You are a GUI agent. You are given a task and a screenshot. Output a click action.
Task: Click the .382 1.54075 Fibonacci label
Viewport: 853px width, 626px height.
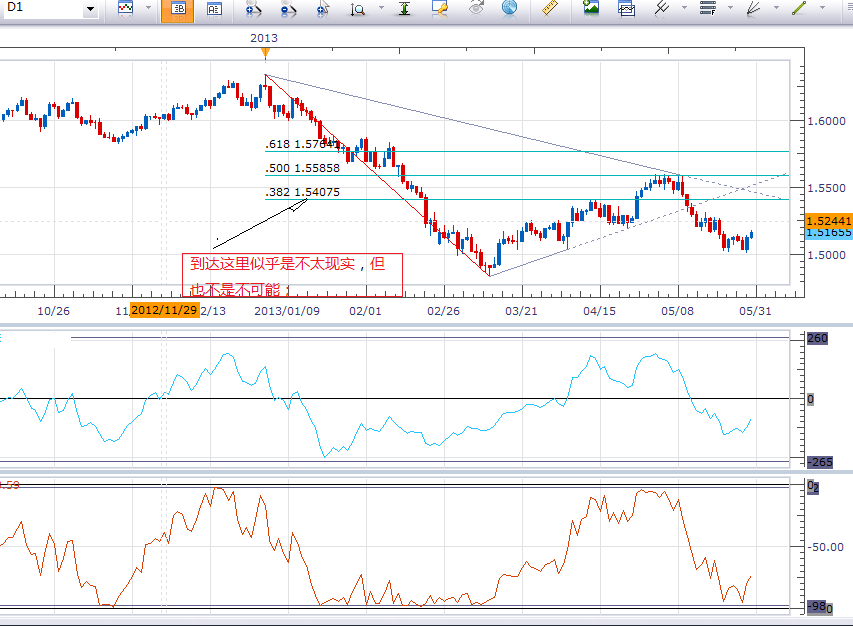point(302,192)
